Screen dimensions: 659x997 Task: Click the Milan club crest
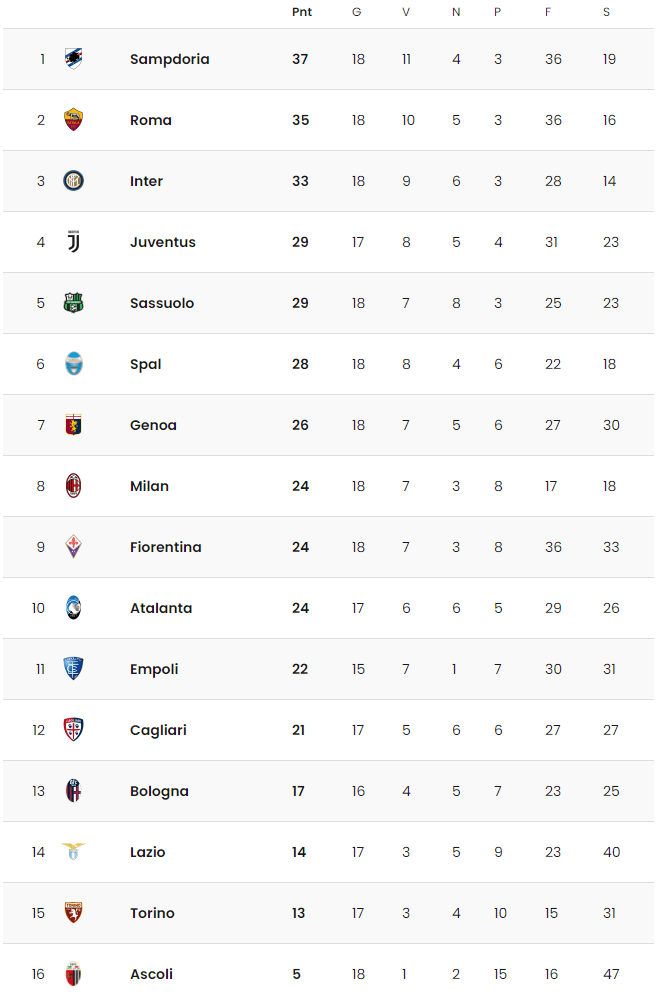[x=73, y=486]
